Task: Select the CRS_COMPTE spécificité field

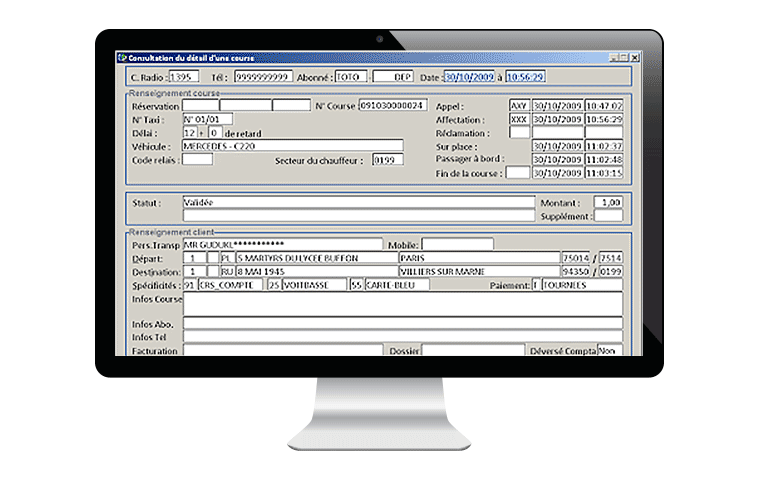Action: (230, 285)
